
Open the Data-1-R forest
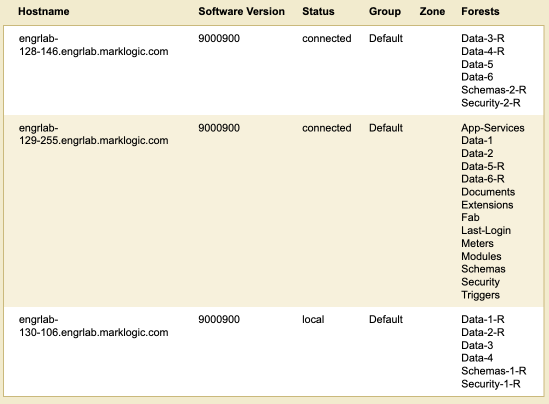coord(483,319)
